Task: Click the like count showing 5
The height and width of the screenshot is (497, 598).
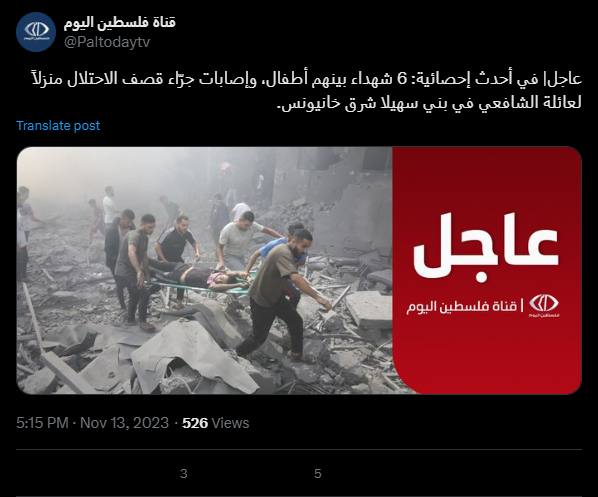Action: click(318, 474)
